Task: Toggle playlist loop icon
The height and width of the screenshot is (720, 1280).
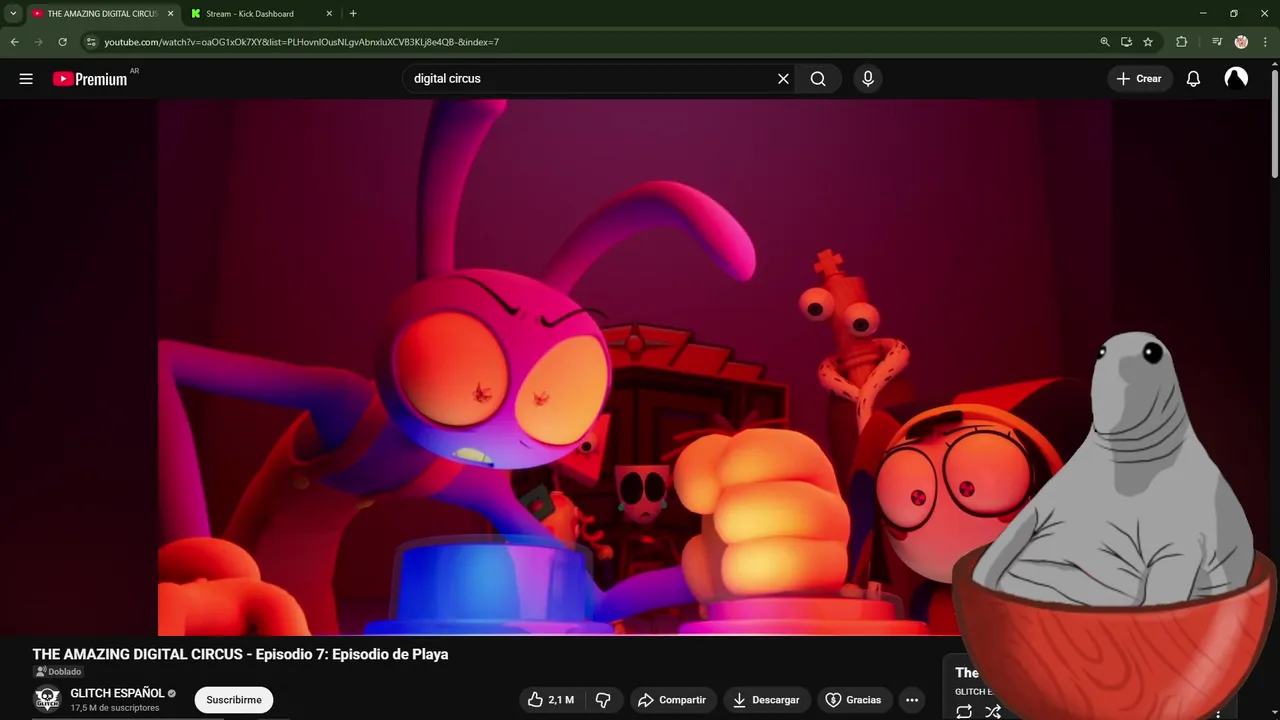Action: (x=964, y=712)
